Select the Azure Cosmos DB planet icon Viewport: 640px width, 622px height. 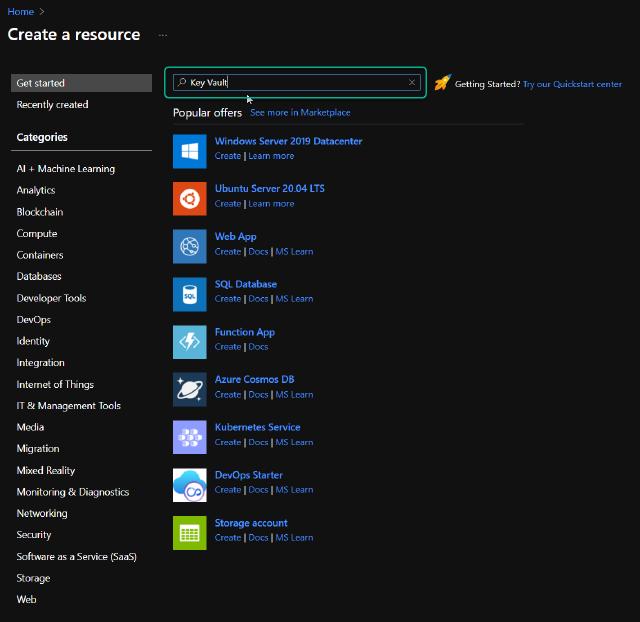[x=189, y=388]
